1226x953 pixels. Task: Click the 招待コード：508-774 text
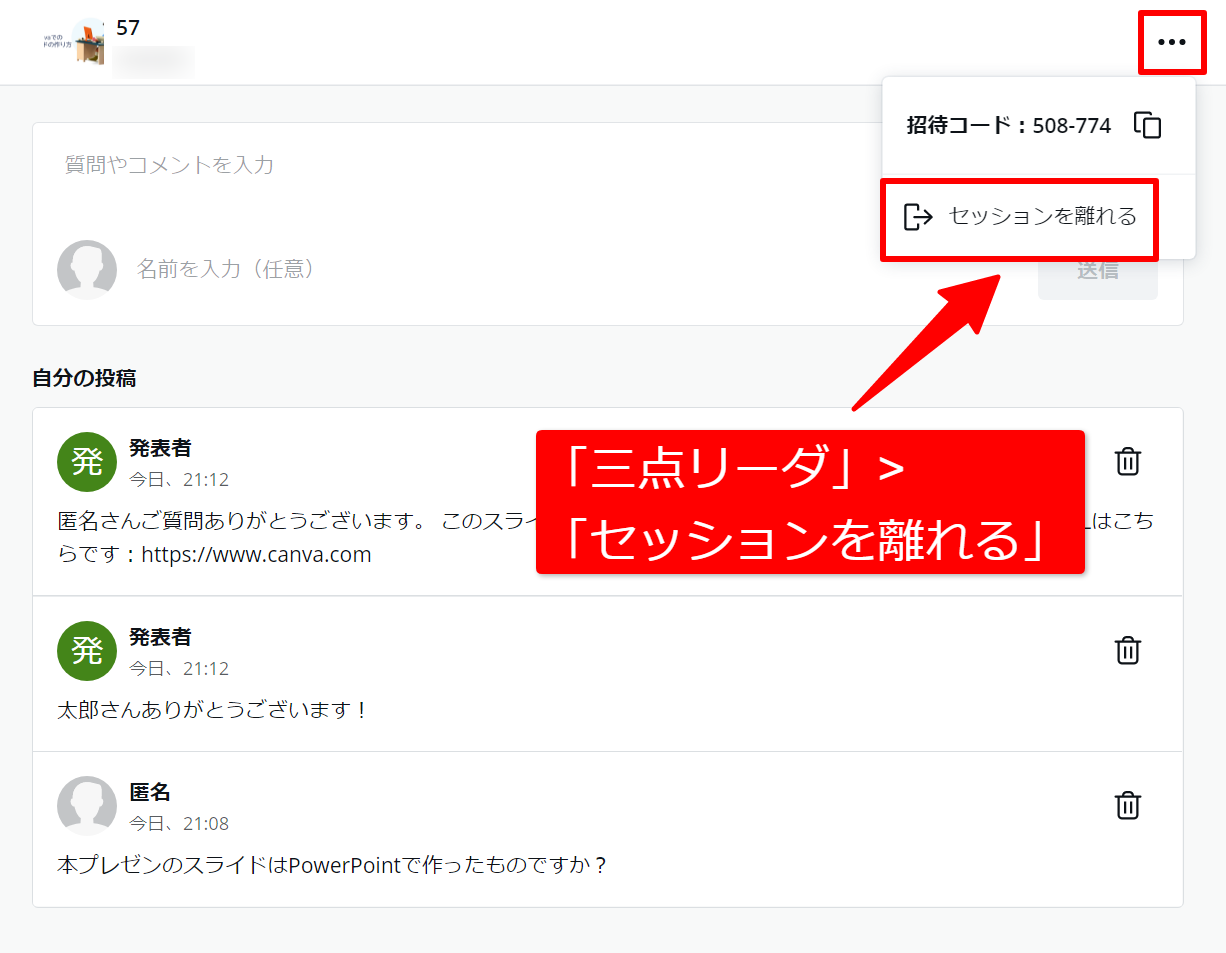[1008, 126]
